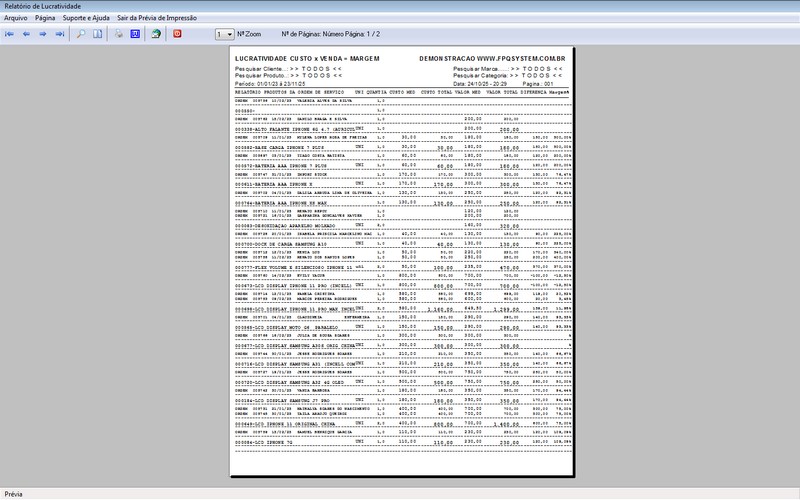
Task: Click the page layout view icon
Action: point(98,34)
